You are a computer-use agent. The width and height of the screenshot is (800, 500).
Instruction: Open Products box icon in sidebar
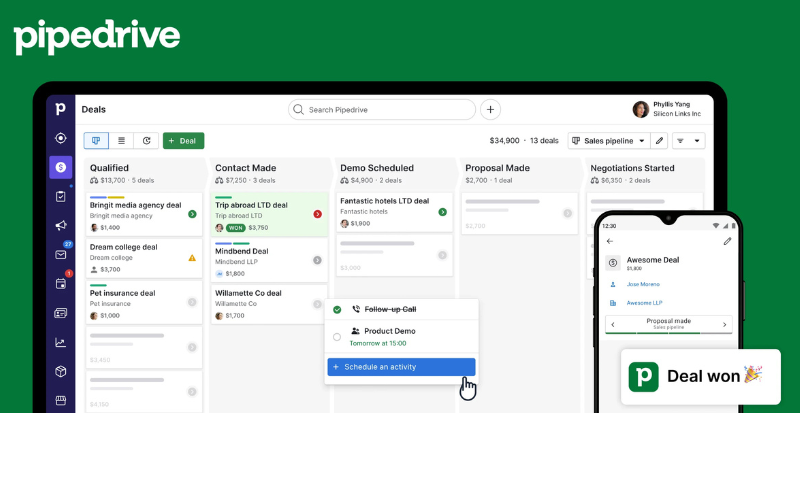(x=61, y=371)
